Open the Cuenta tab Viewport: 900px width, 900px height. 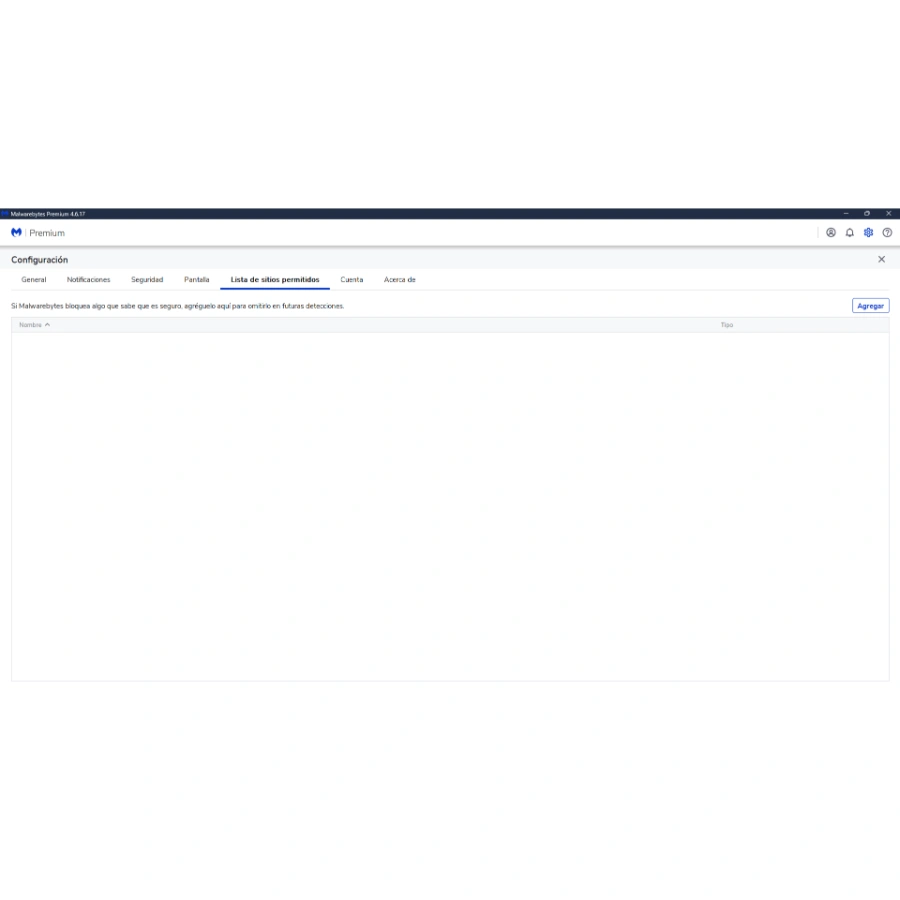[351, 280]
